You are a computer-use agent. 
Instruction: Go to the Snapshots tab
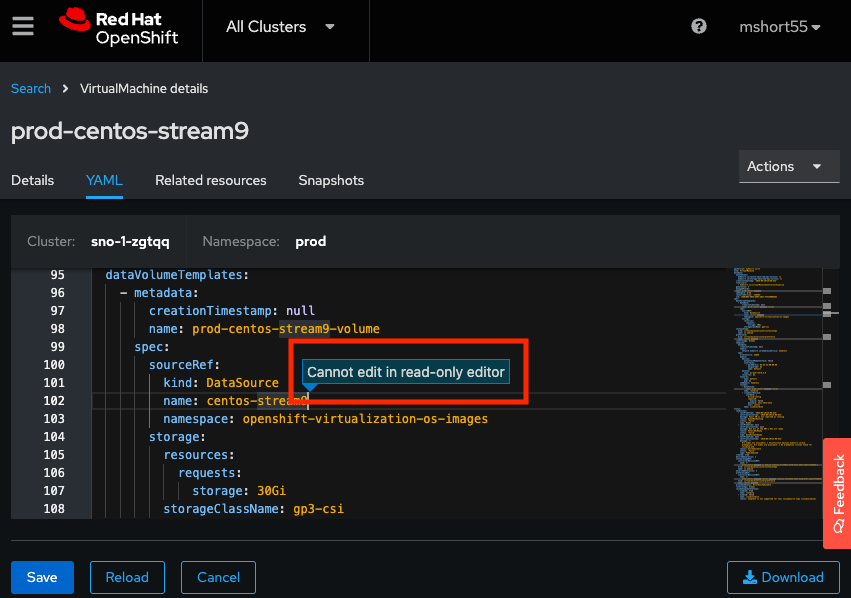(x=331, y=181)
